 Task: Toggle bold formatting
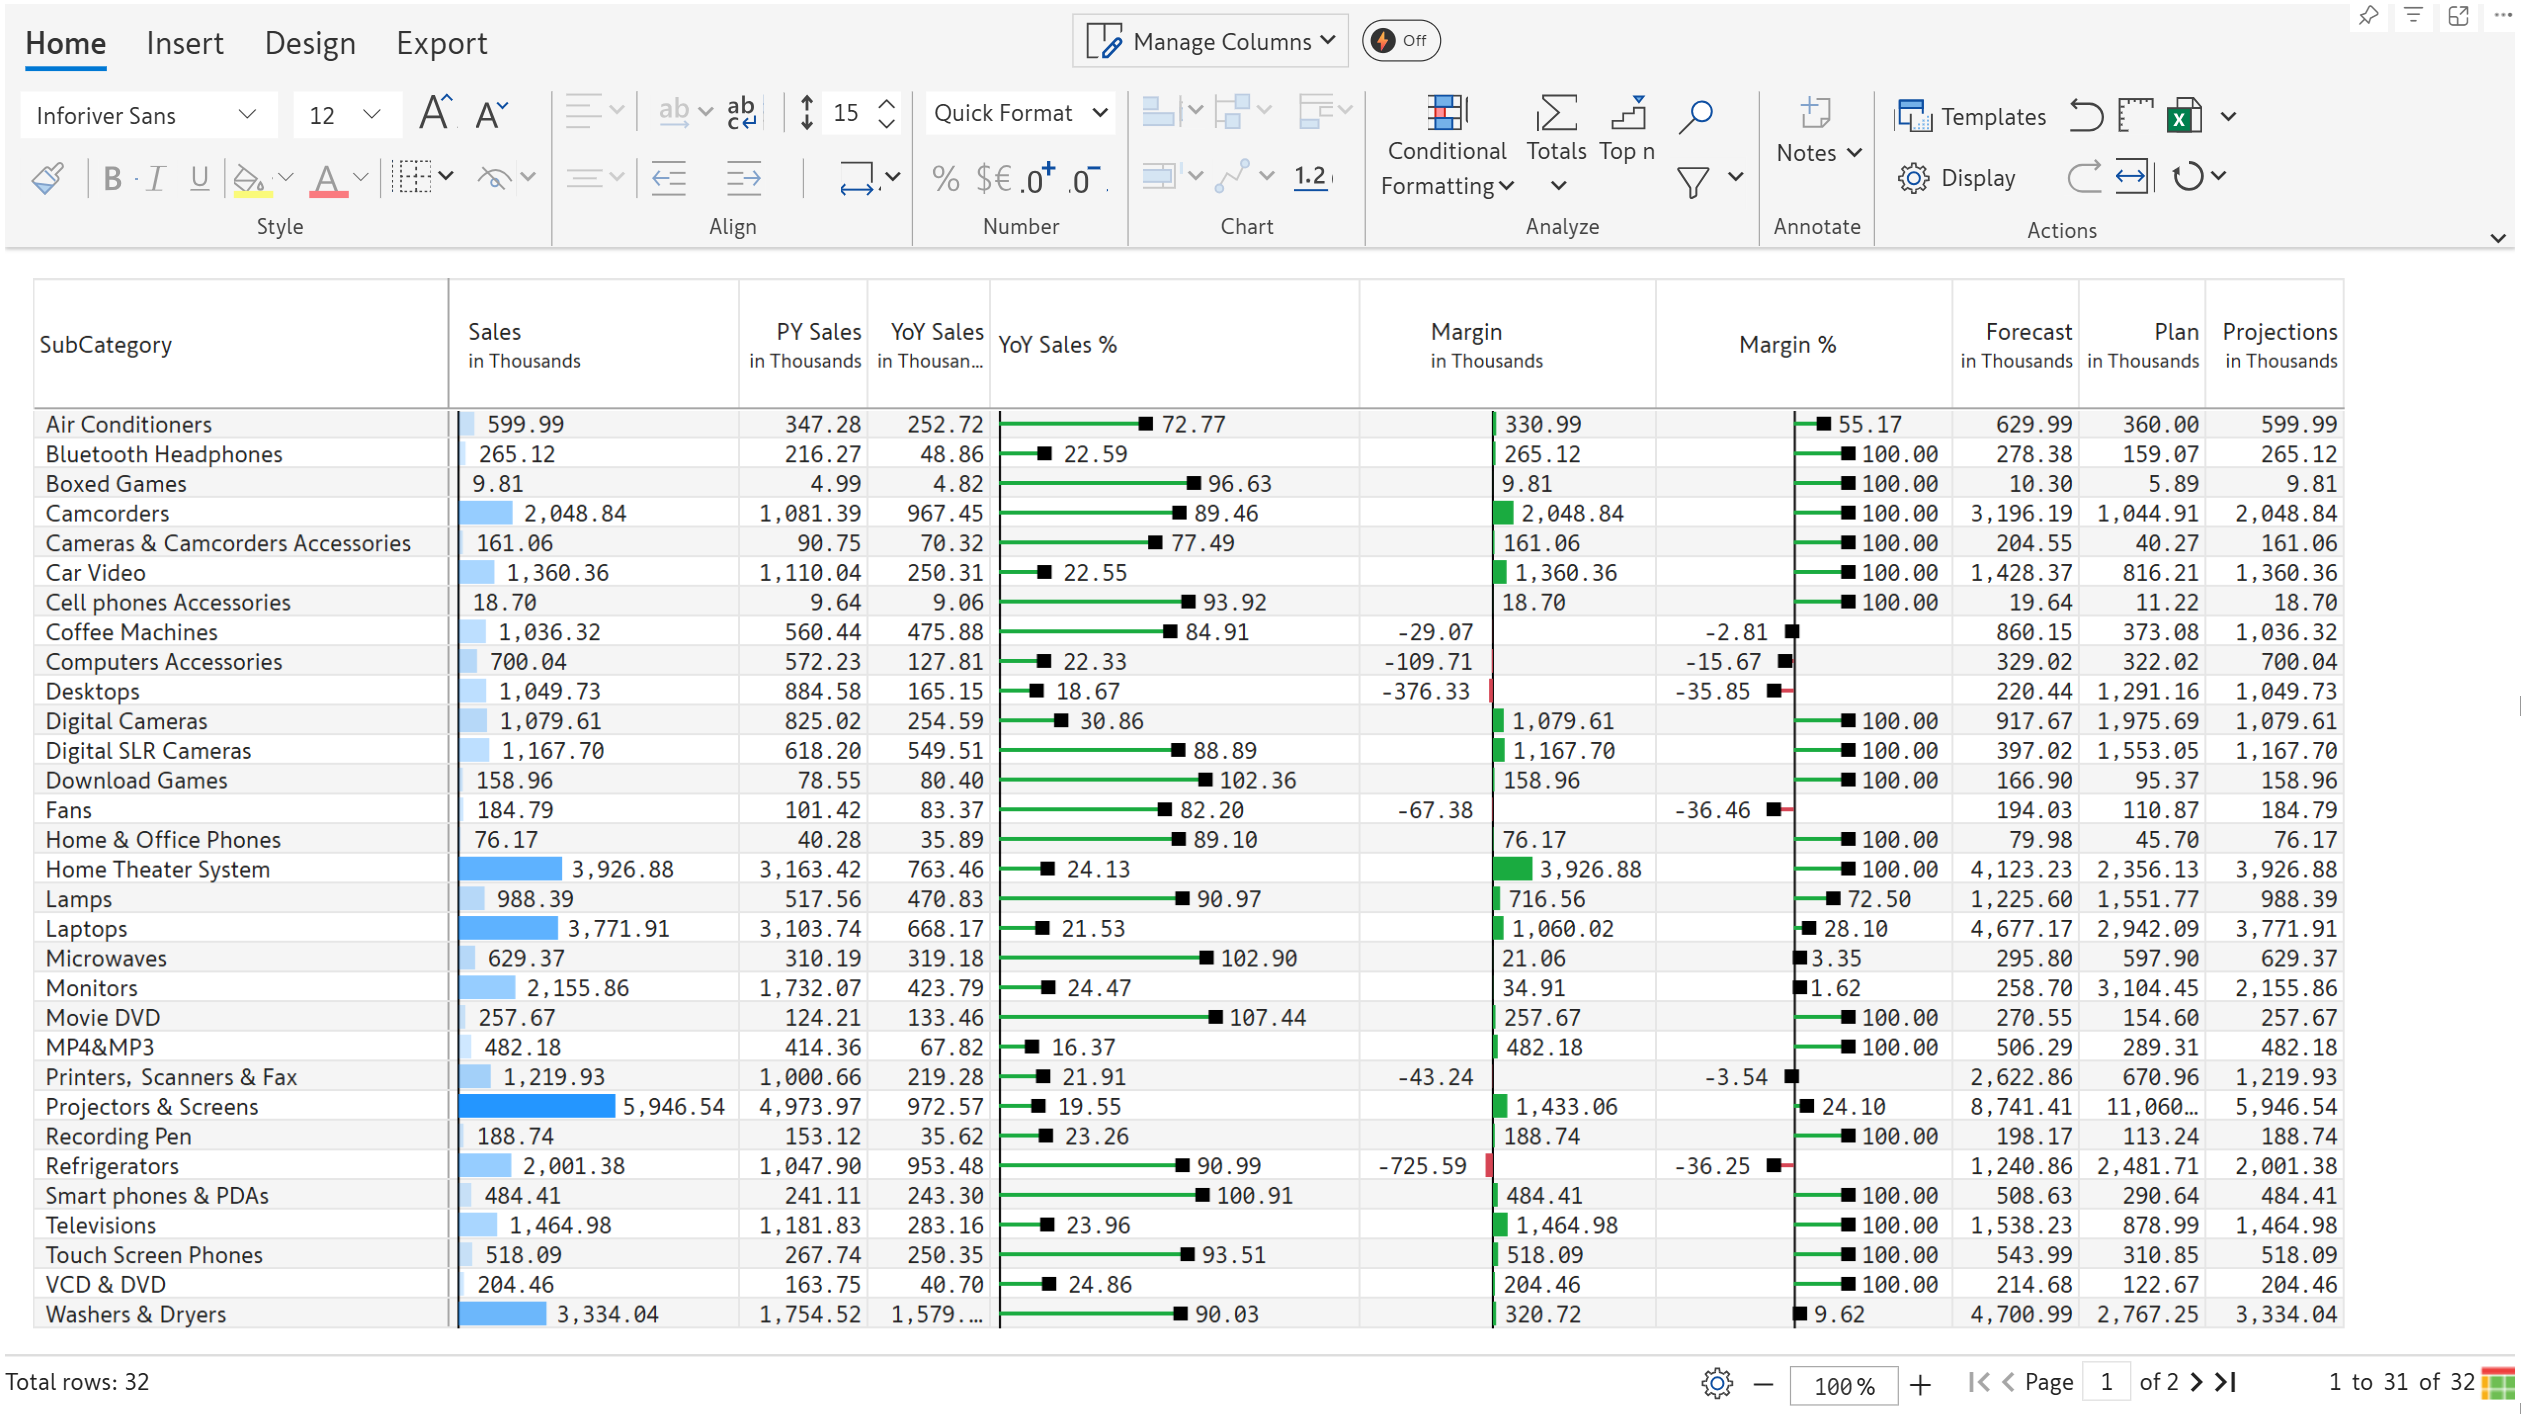112,178
